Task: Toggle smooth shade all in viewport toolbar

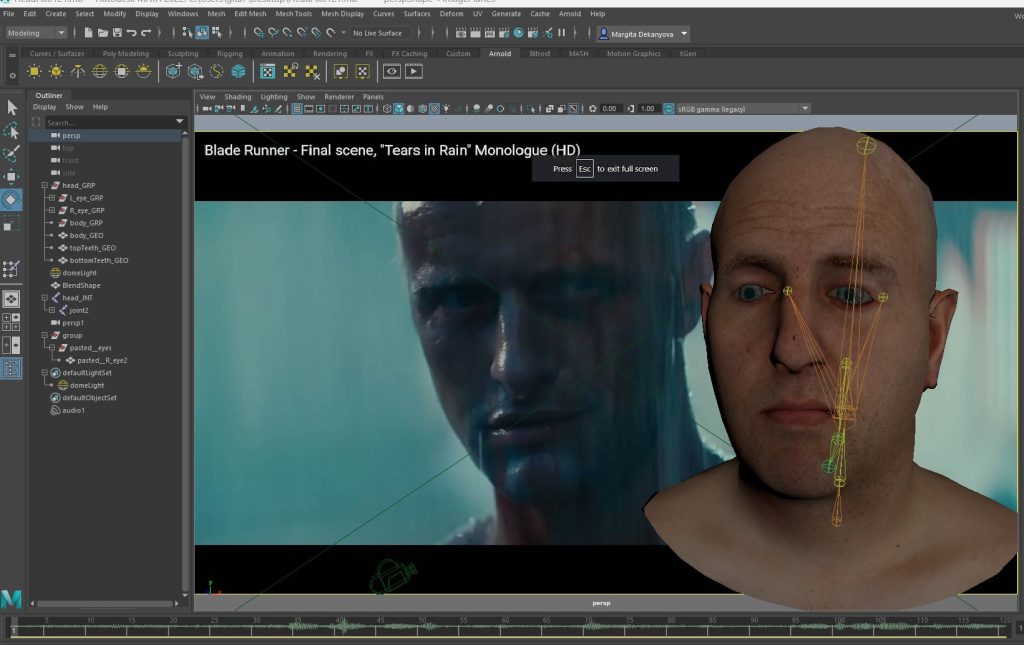Action: click(398, 109)
